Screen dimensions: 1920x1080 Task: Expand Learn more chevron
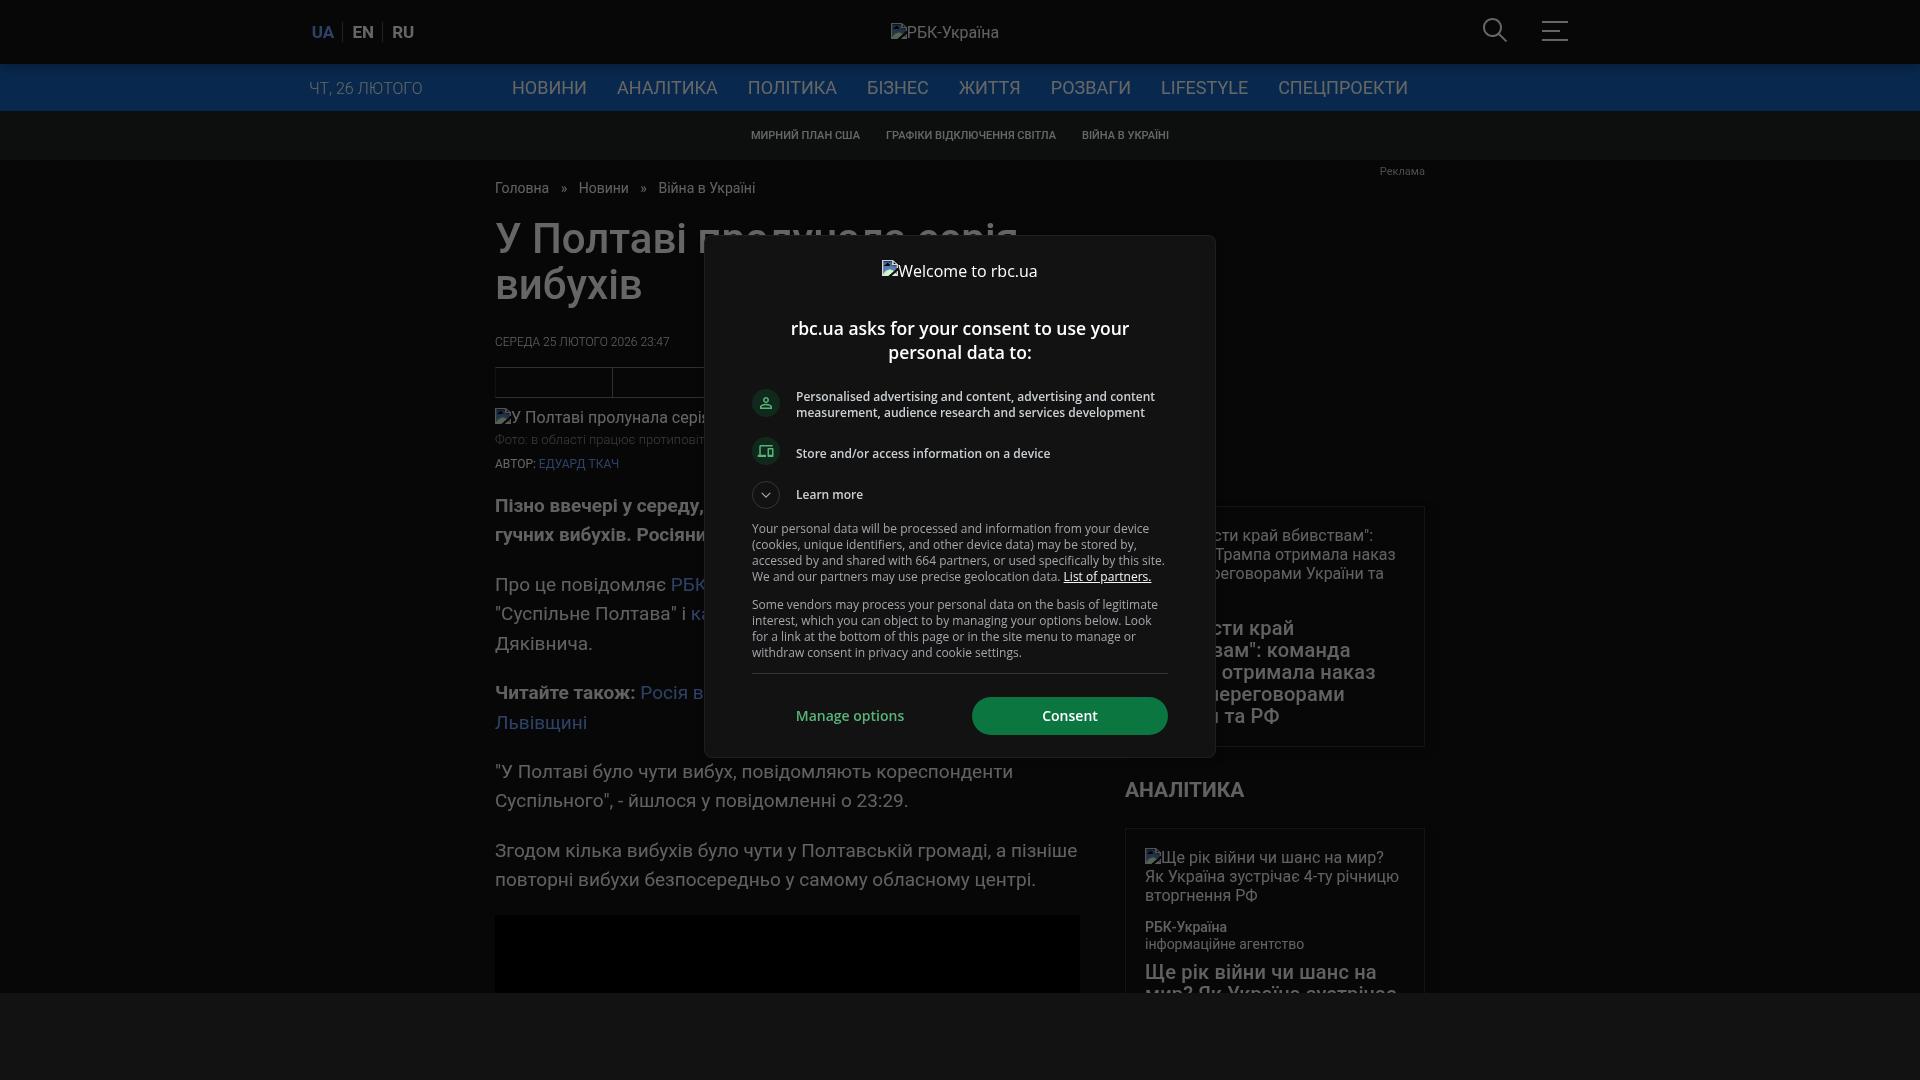pos(766,495)
